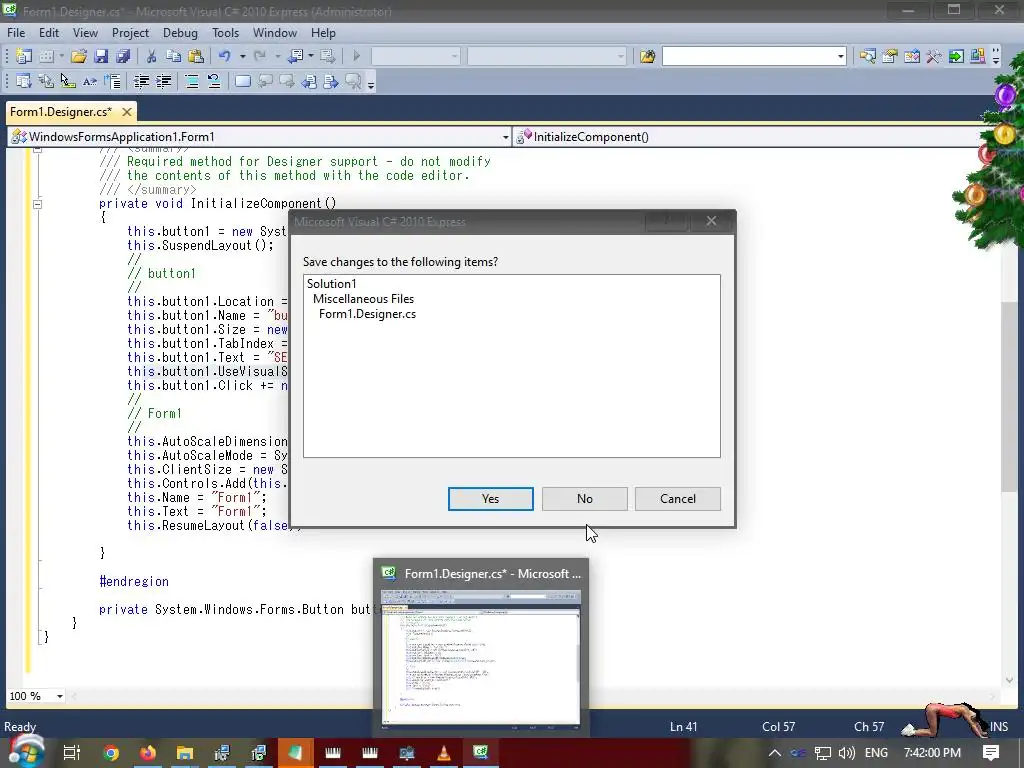1024x768 pixels.
Task: Open the Undo history dropdown arrow
Action: click(x=242, y=56)
